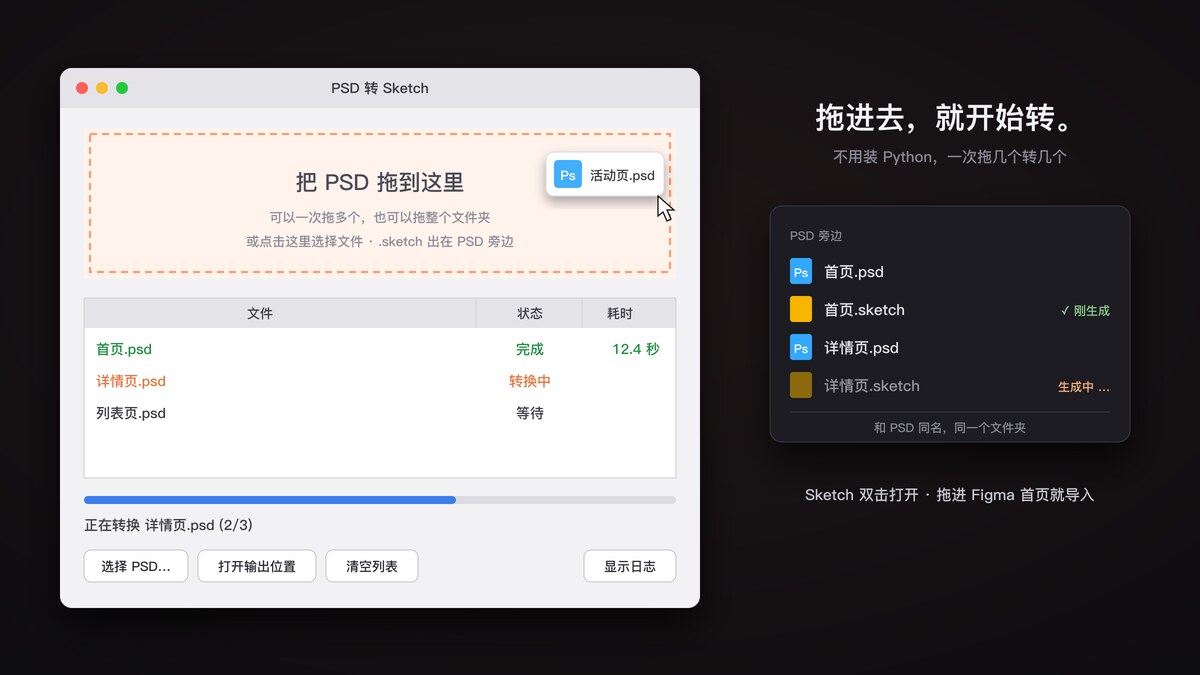
Task: Click the 选择 PSD... button
Action: [x=136, y=566]
